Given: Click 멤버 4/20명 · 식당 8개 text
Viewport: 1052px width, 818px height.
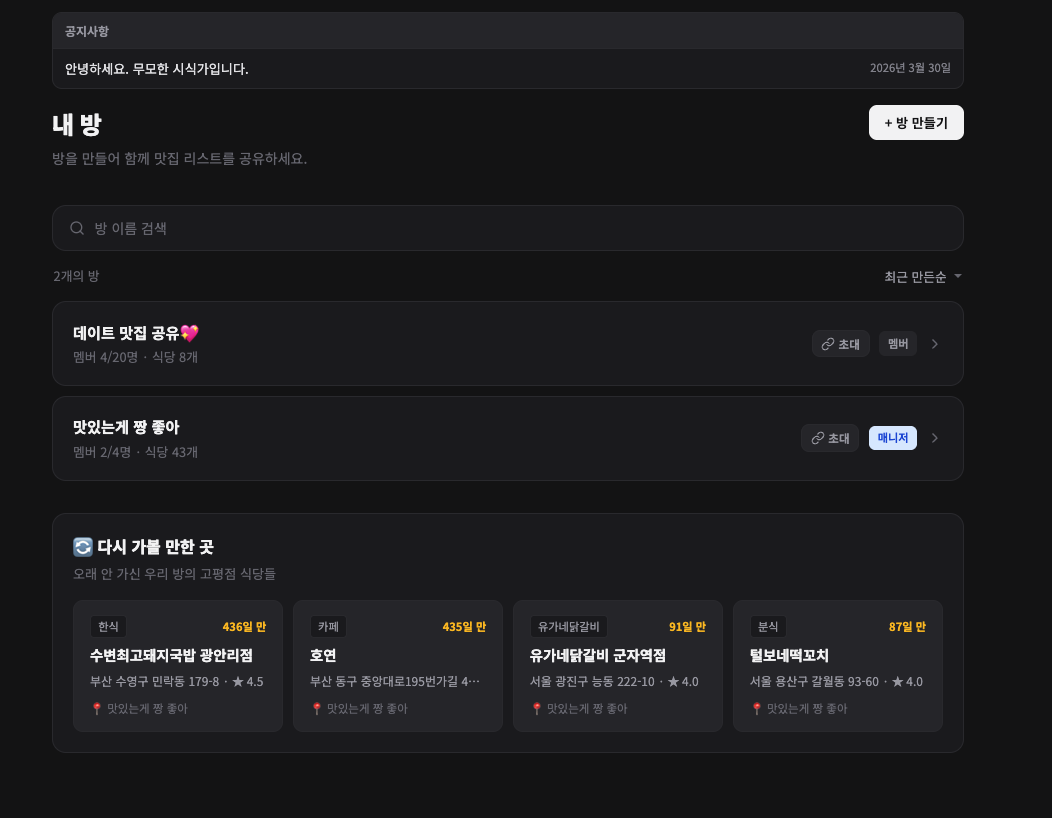Looking at the screenshot, I should click(136, 357).
